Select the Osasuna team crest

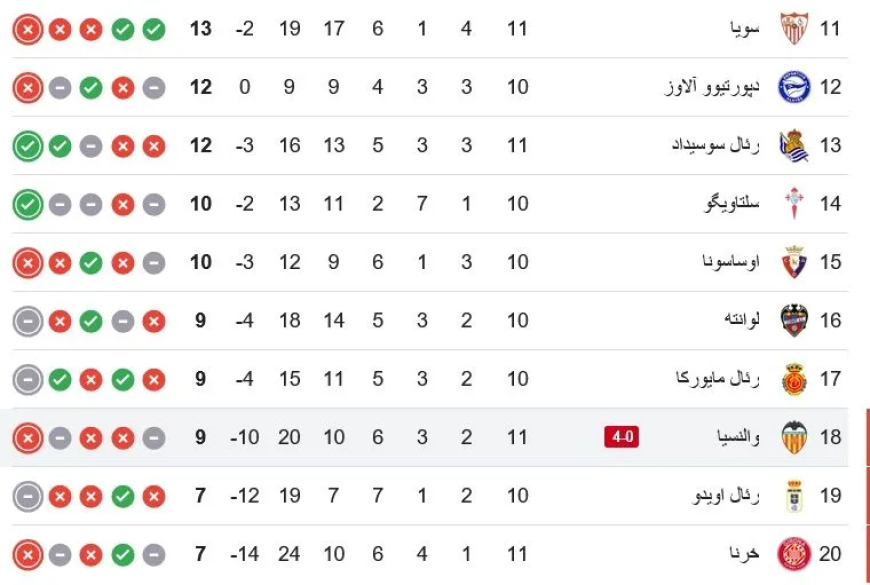pos(794,262)
